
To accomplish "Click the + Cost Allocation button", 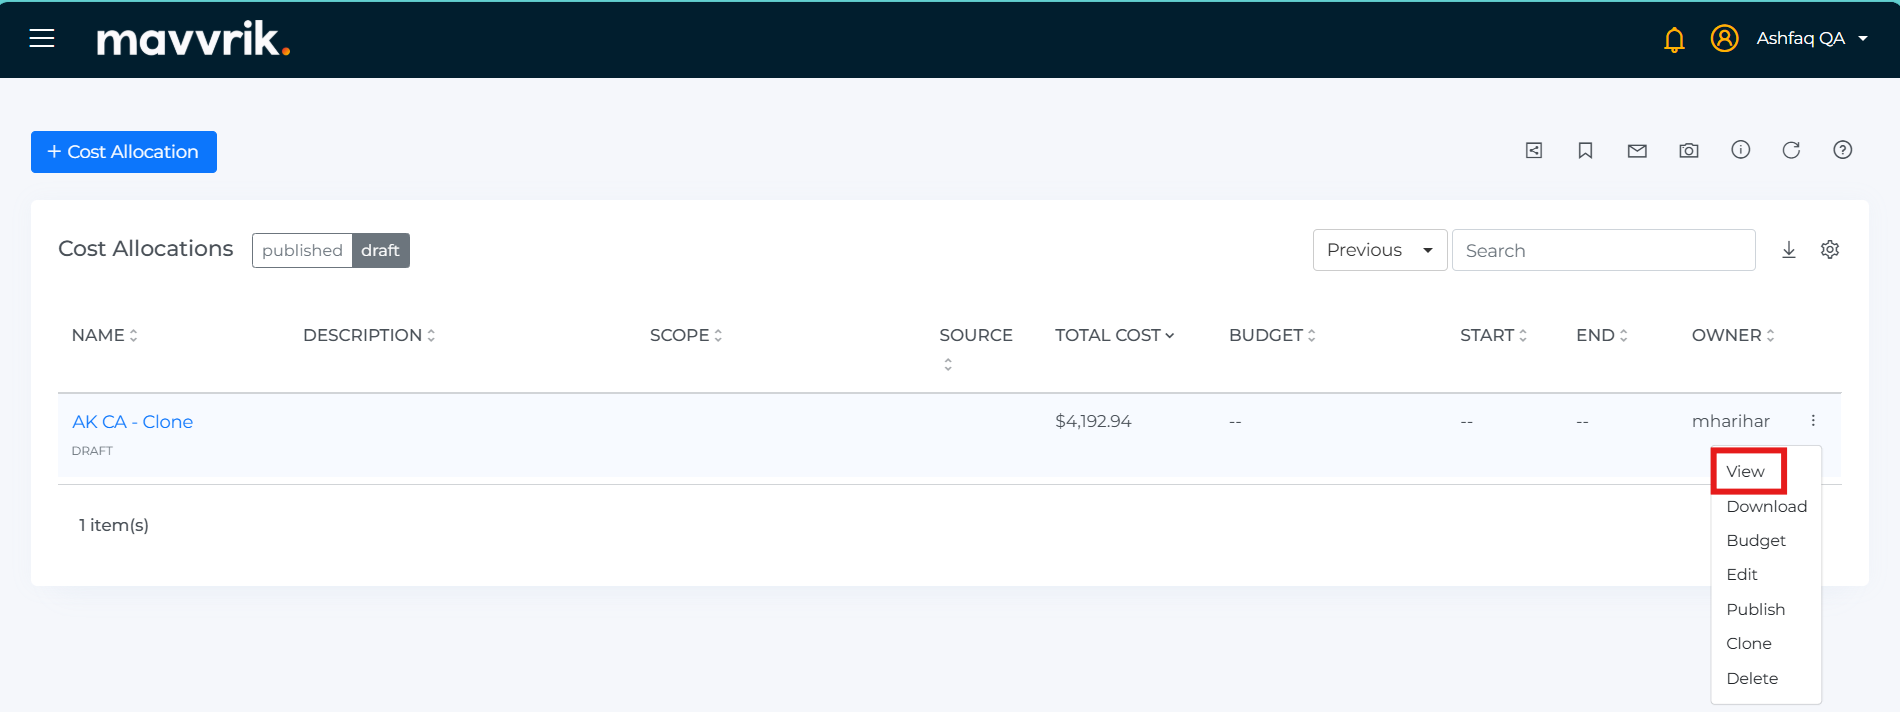I will pyautogui.click(x=124, y=152).
